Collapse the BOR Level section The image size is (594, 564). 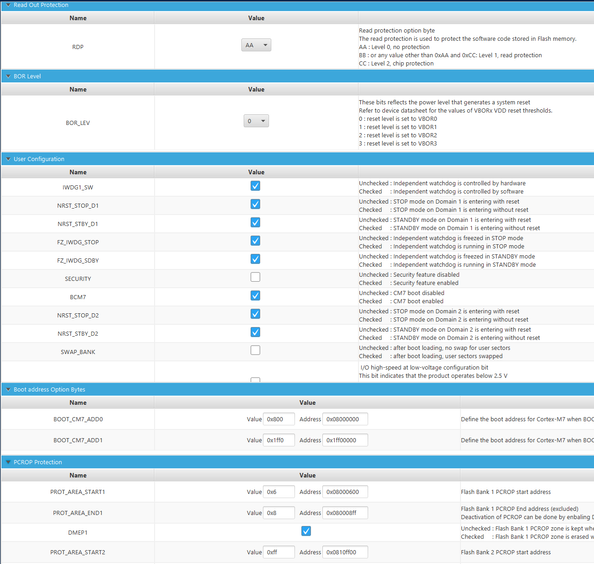[x=8, y=76]
